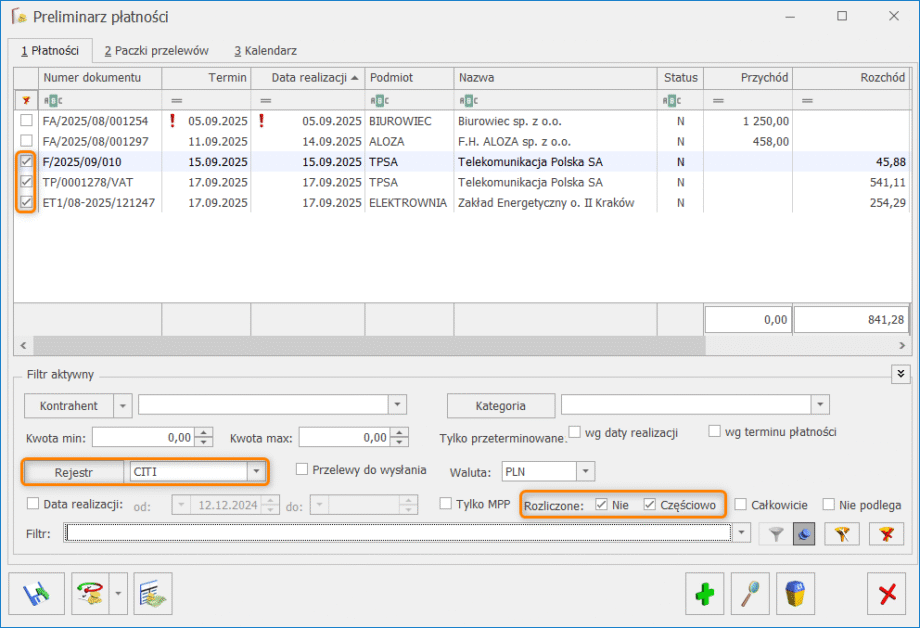This screenshot has height=628, width=920.
Task: Click the magnifying glass preview icon
Action: click(x=750, y=594)
